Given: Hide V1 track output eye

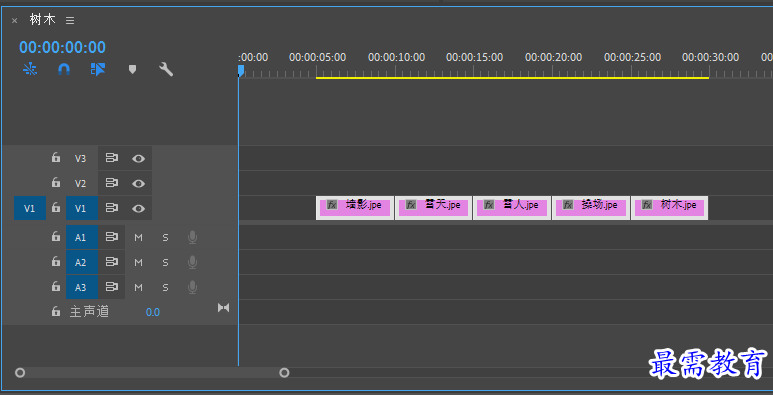Looking at the screenshot, I should 139,208.
